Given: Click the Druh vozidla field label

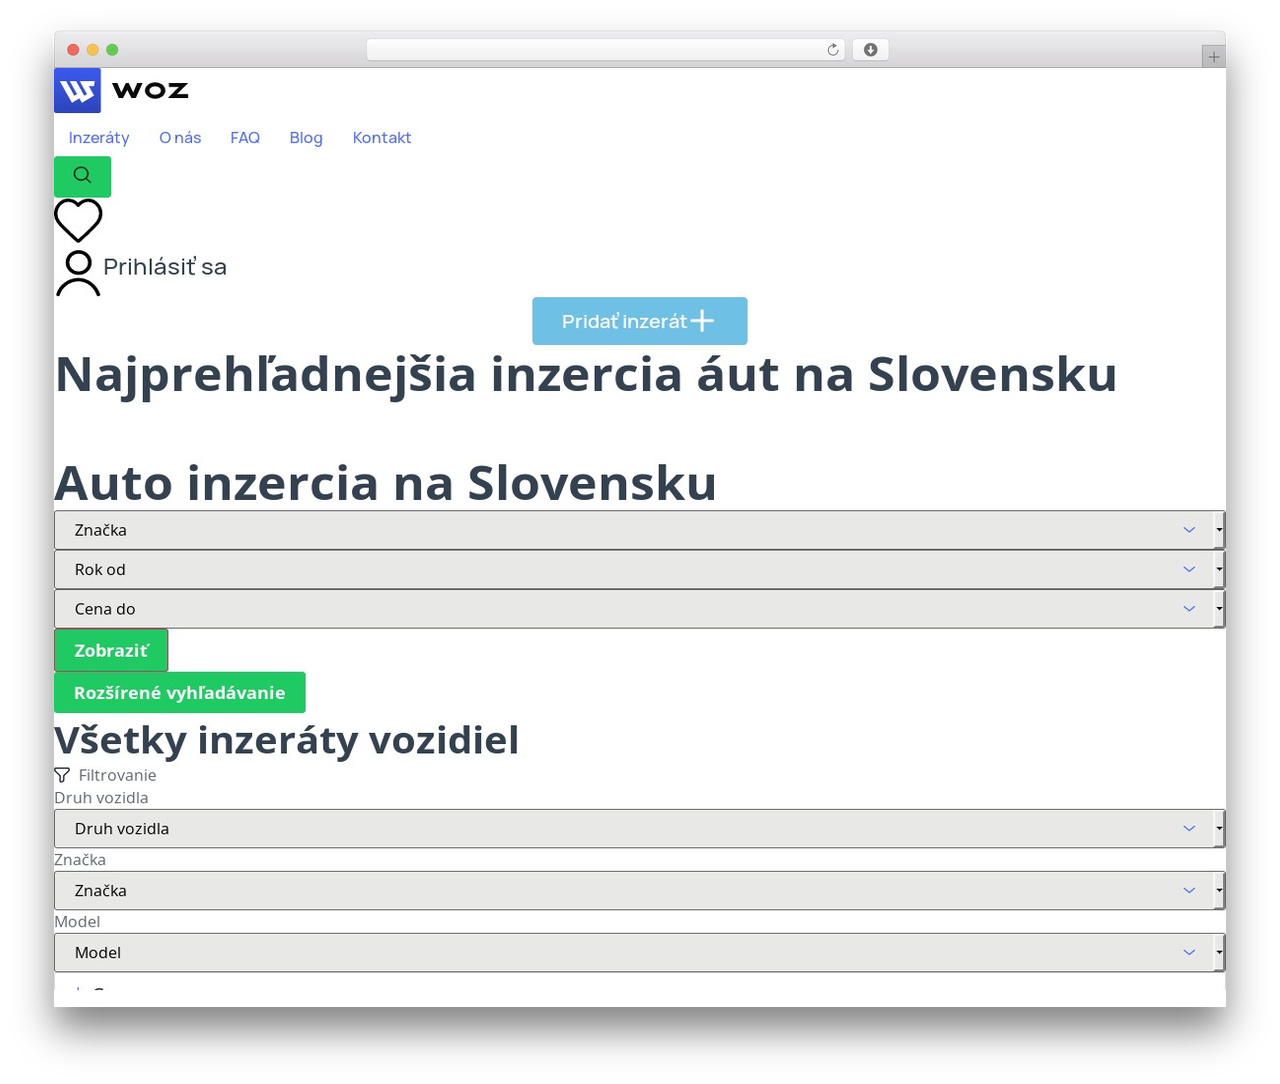Looking at the screenshot, I should (101, 798).
